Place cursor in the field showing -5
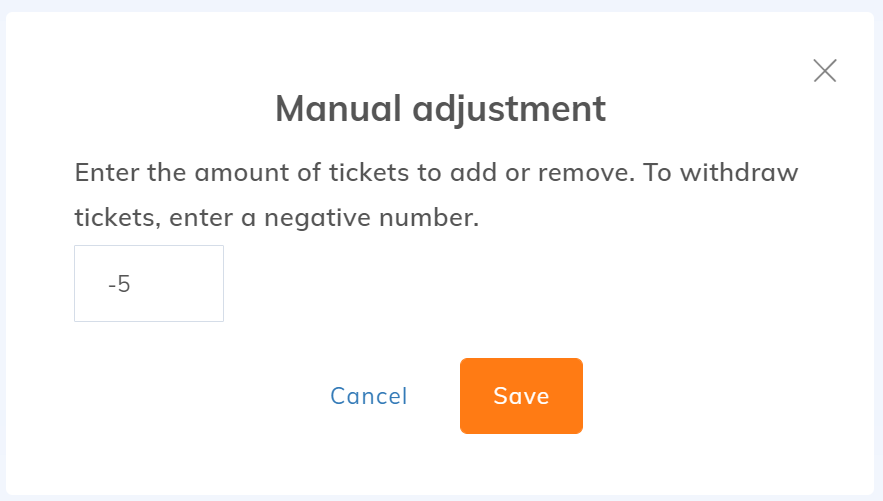 (149, 283)
